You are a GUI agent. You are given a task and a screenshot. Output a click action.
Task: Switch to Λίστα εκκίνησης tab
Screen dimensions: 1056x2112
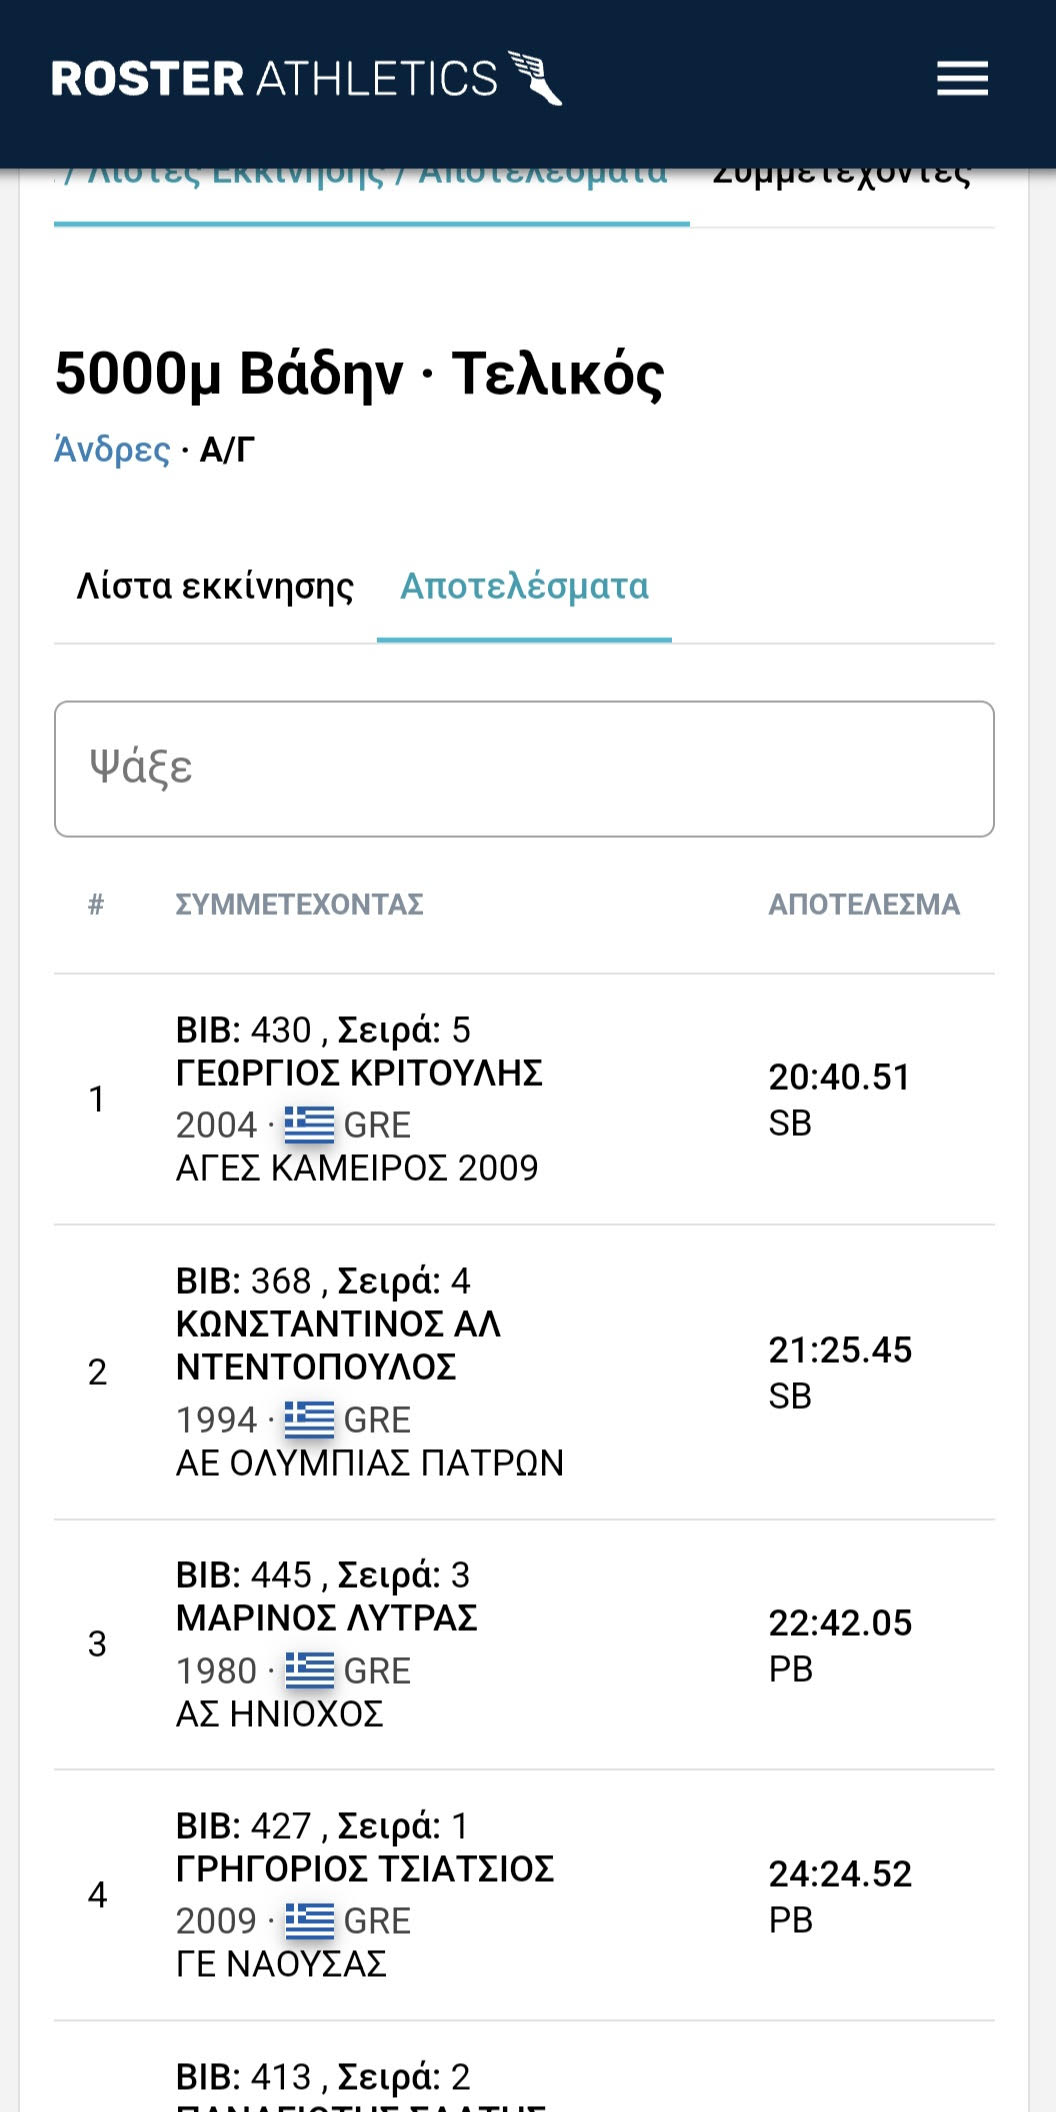tap(215, 586)
